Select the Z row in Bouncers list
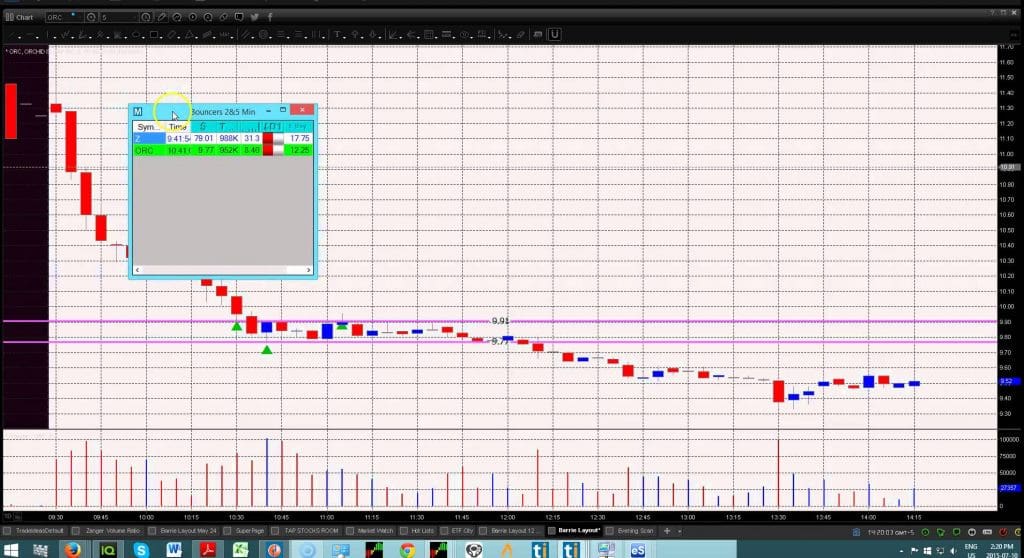 tap(223, 139)
